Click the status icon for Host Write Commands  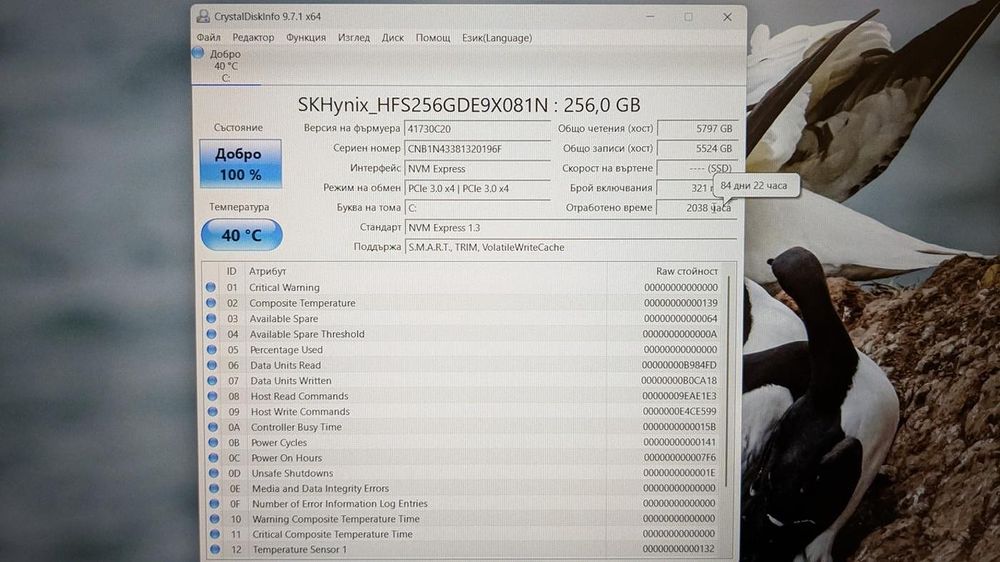(213, 411)
